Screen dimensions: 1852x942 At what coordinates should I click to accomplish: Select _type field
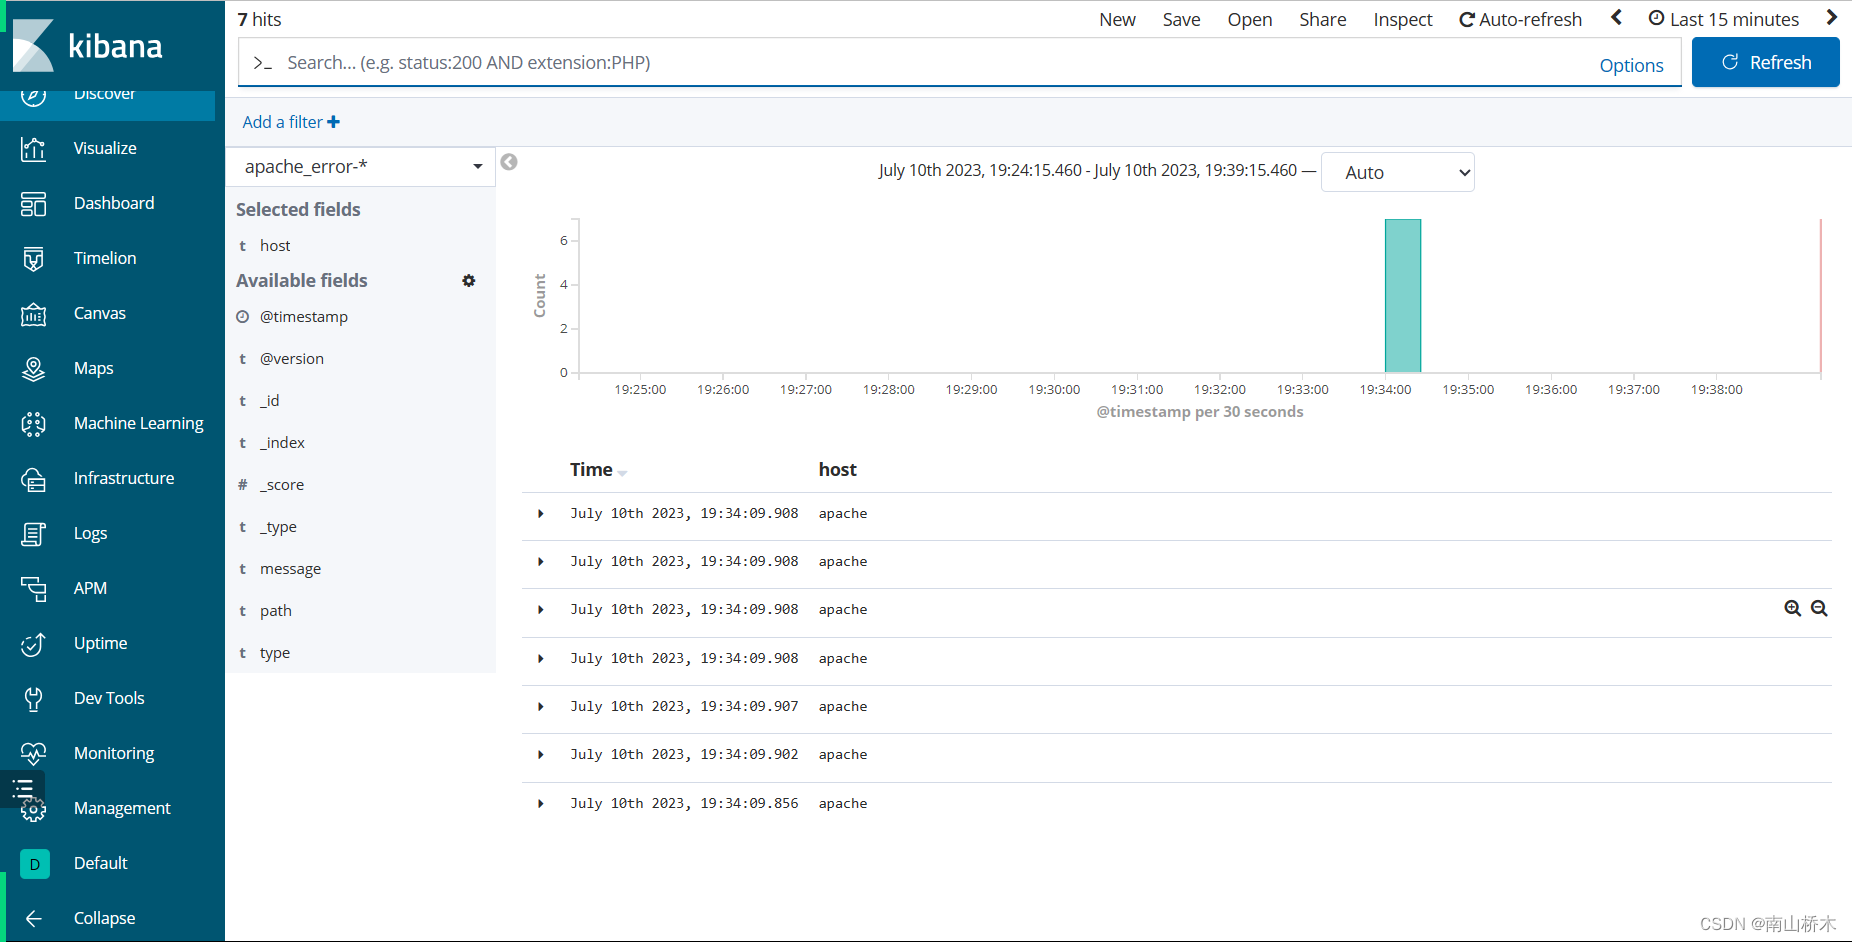click(279, 527)
